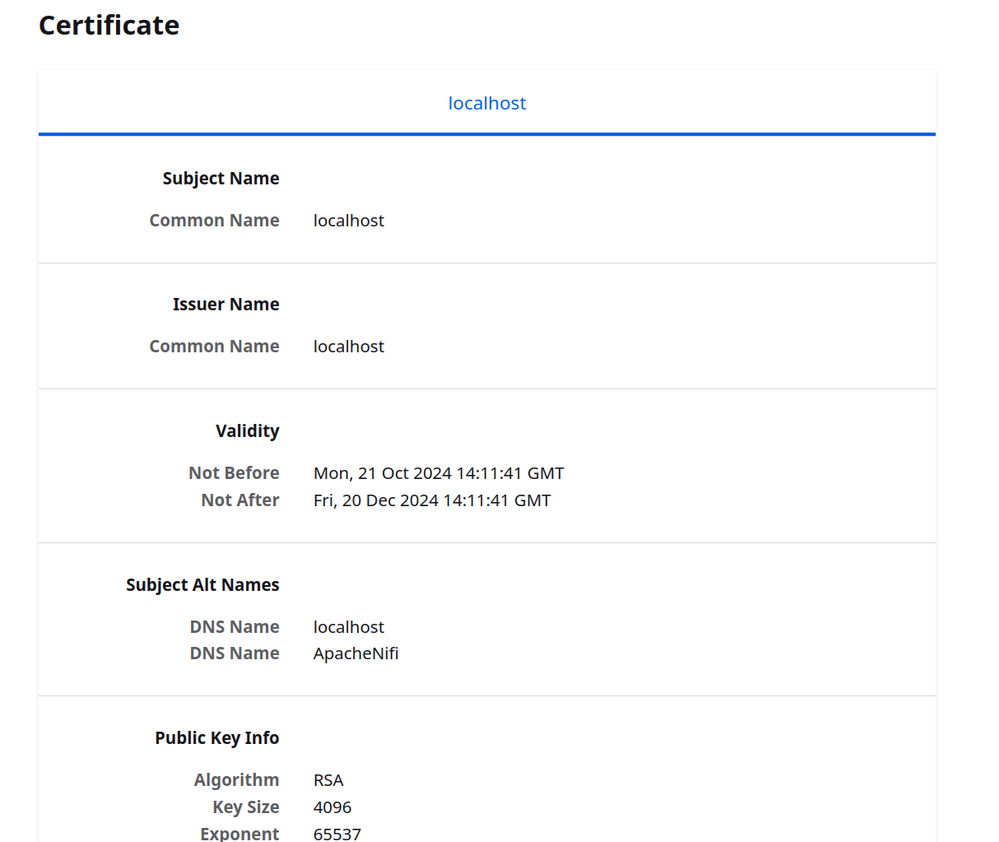Click the Not After label
Screen dimensions: 999x842
point(240,500)
